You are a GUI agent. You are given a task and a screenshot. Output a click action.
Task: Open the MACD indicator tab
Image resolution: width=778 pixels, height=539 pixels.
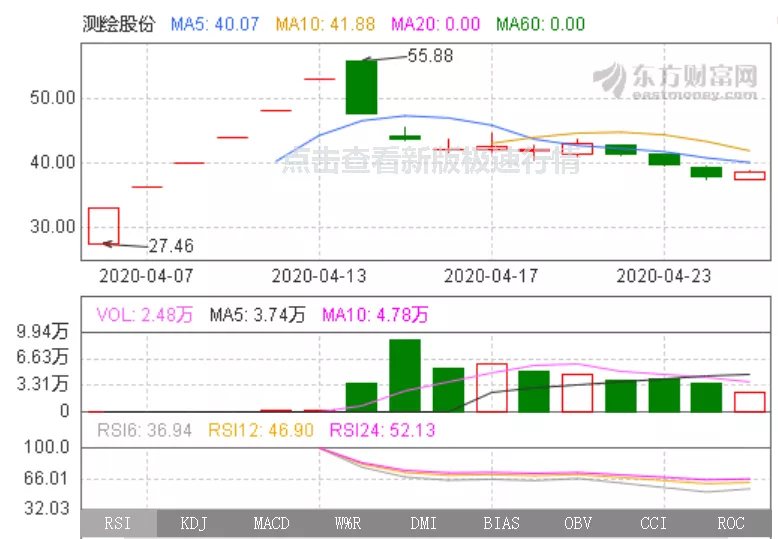pos(271,524)
